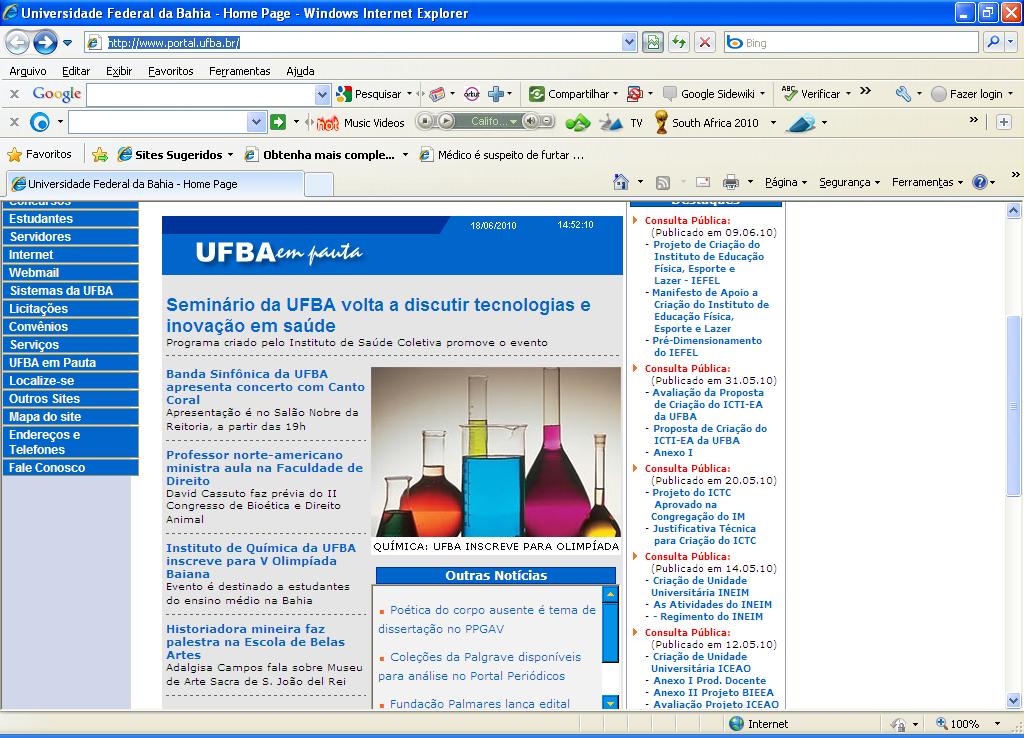Add to favorites bar with star-arrow icon
Viewport: 1024px width, 738px height.
pos(100,155)
